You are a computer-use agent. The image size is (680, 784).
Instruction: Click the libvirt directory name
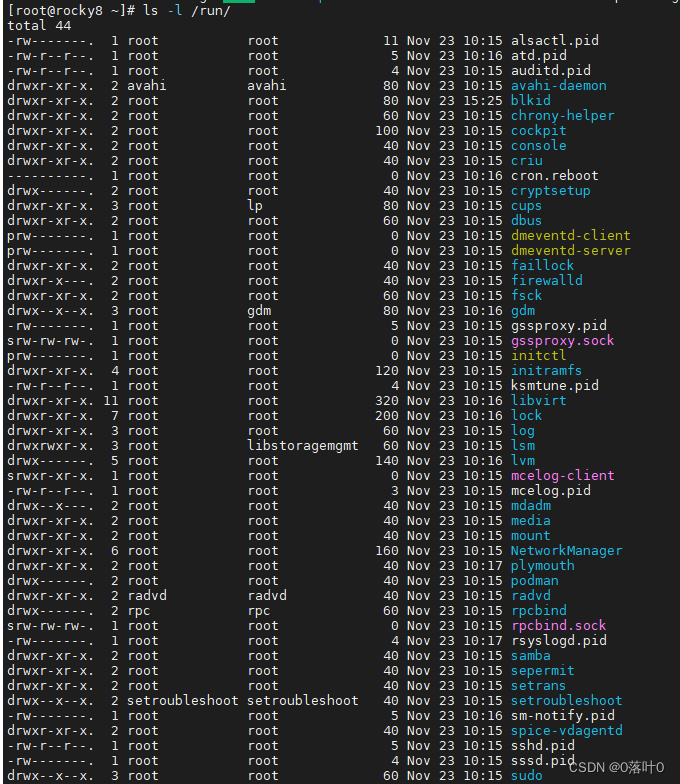click(x=538, y=400)
